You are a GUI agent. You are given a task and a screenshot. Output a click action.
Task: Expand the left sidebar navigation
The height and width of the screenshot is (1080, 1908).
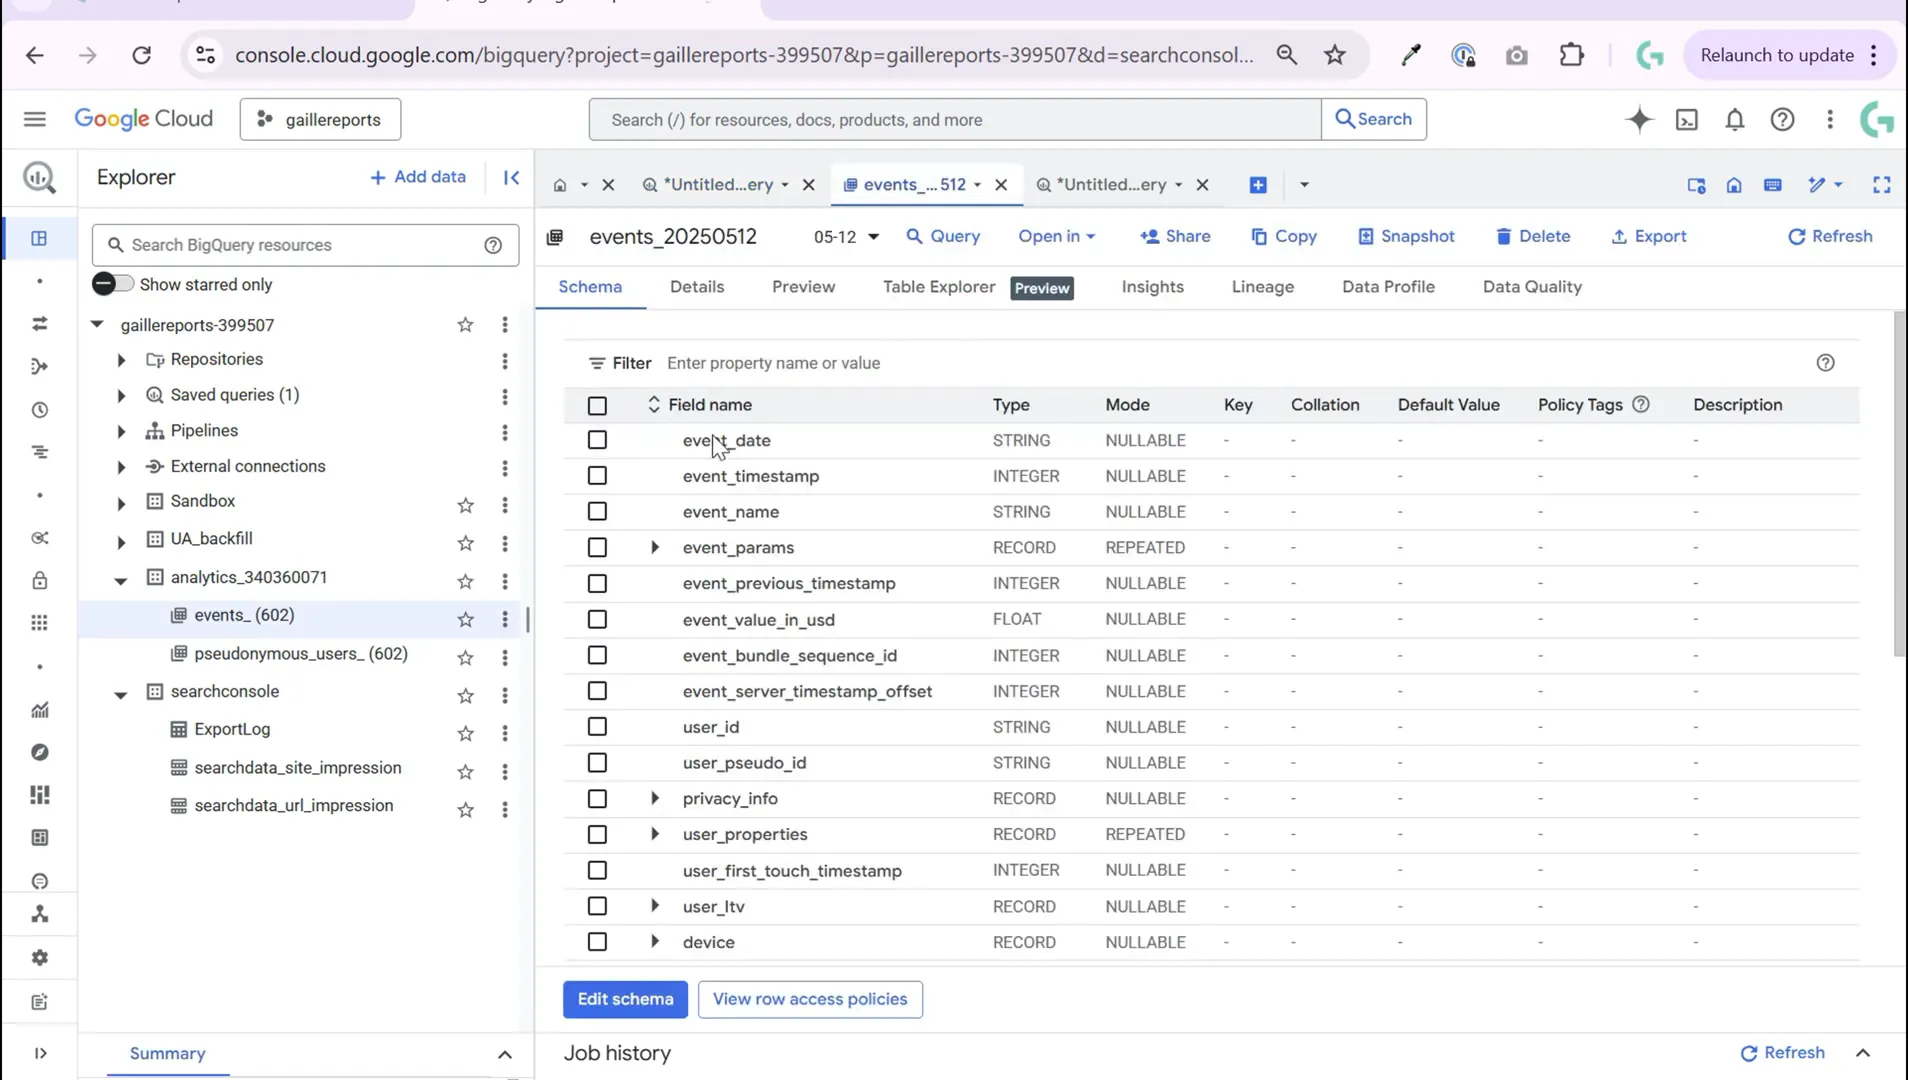tap(40, 1053)
